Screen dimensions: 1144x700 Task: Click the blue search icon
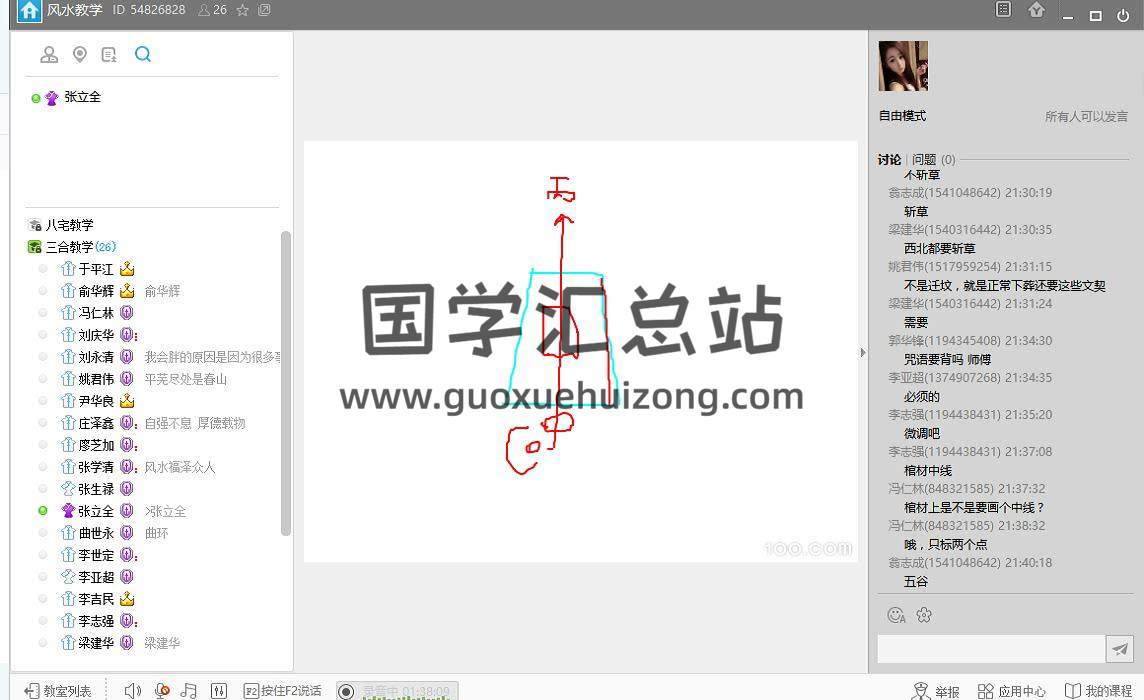(x=143, y=54)
